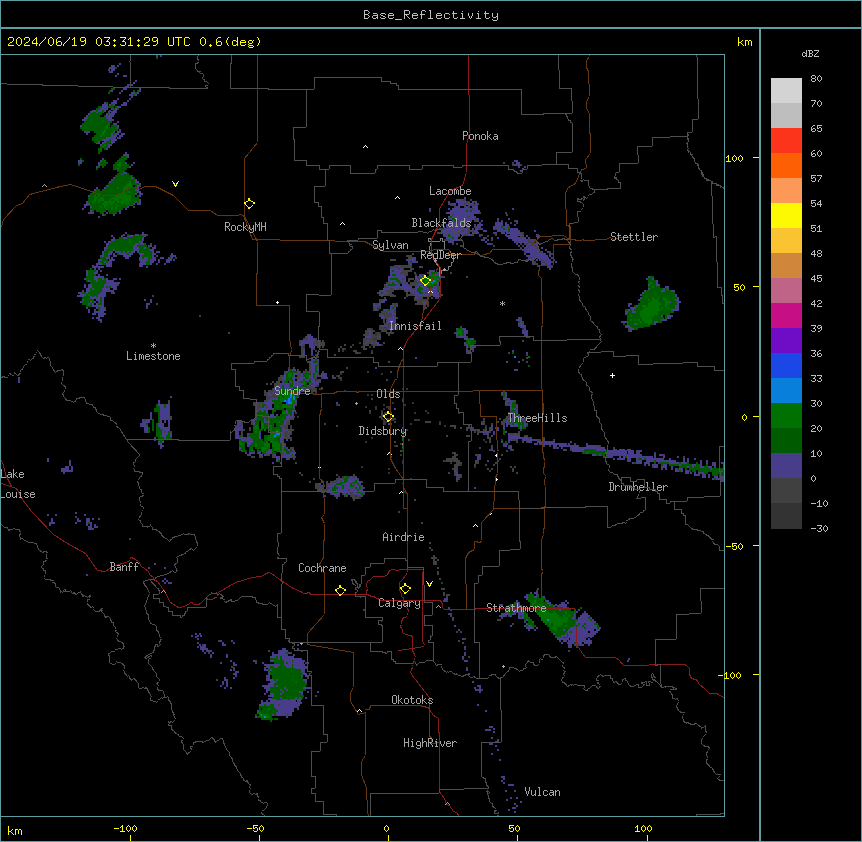
Task: Click the -50 tick label on the bottom axis
Action: (x=255, y=828)
